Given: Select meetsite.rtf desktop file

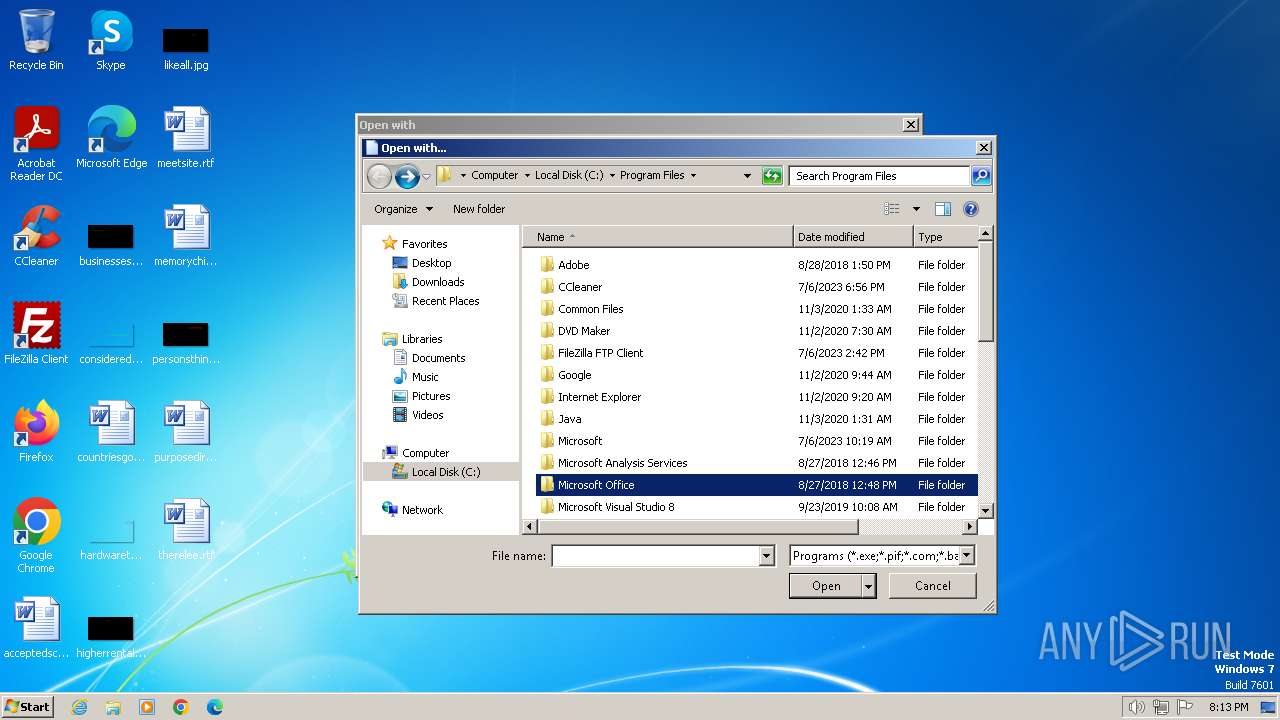Looking at the screenshot, I should 186,138.
